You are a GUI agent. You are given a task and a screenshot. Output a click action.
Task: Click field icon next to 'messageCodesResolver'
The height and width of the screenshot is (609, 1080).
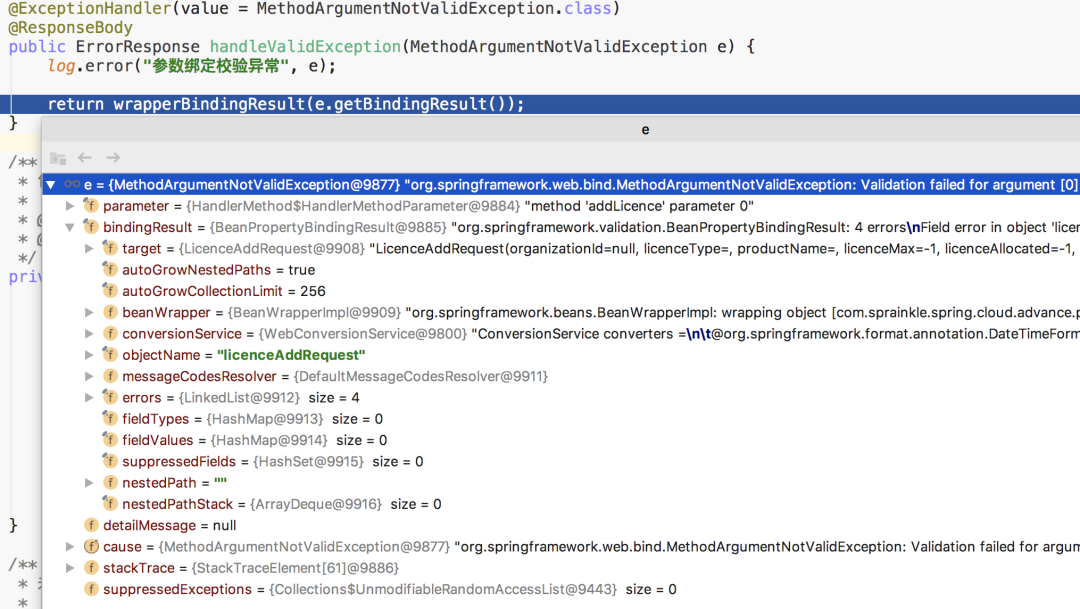[110, 377]
